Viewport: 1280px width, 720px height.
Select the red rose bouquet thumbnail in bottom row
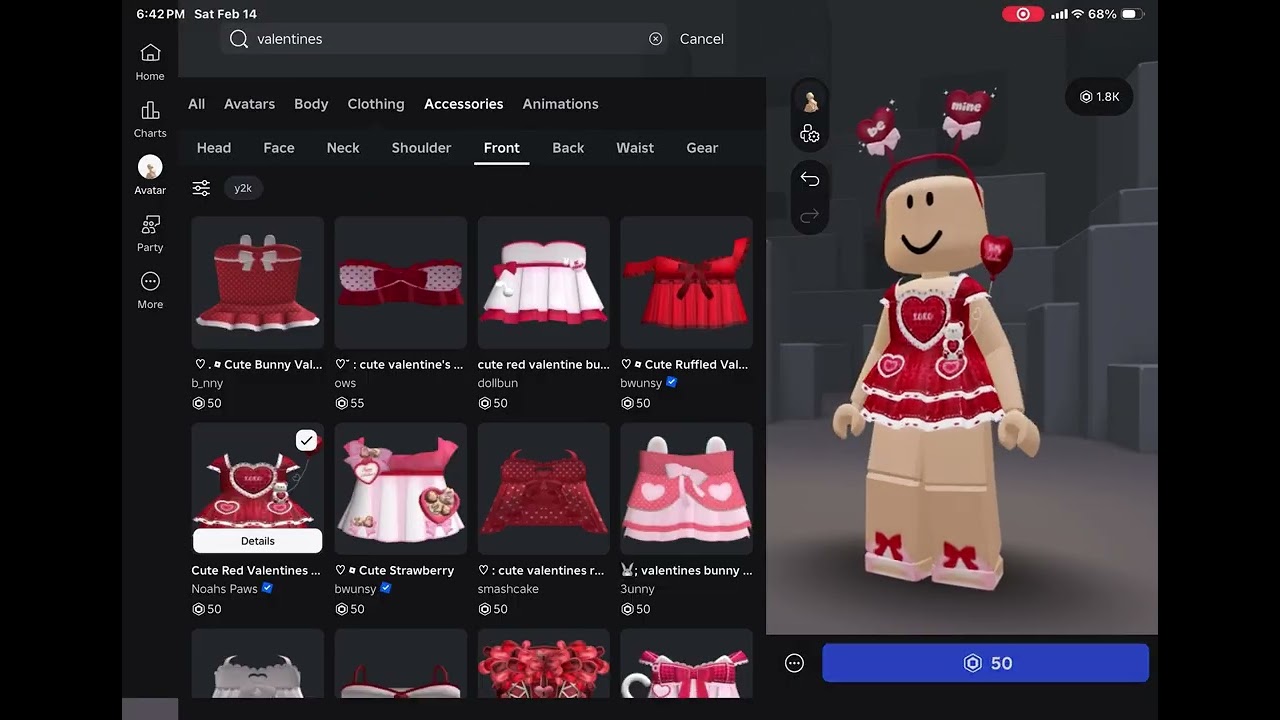click(x=544, y=663)
